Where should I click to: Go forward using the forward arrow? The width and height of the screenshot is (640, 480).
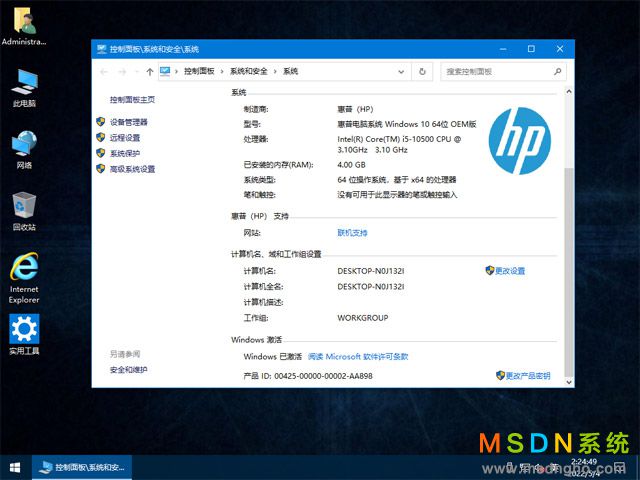pos(122,72)
